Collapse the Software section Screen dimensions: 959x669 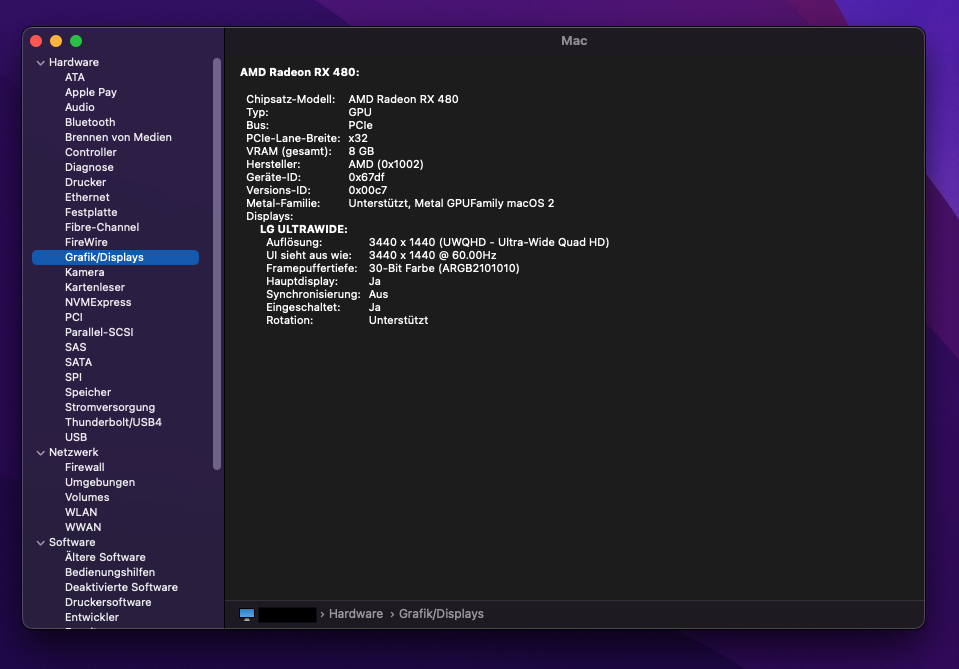point(40,542)
